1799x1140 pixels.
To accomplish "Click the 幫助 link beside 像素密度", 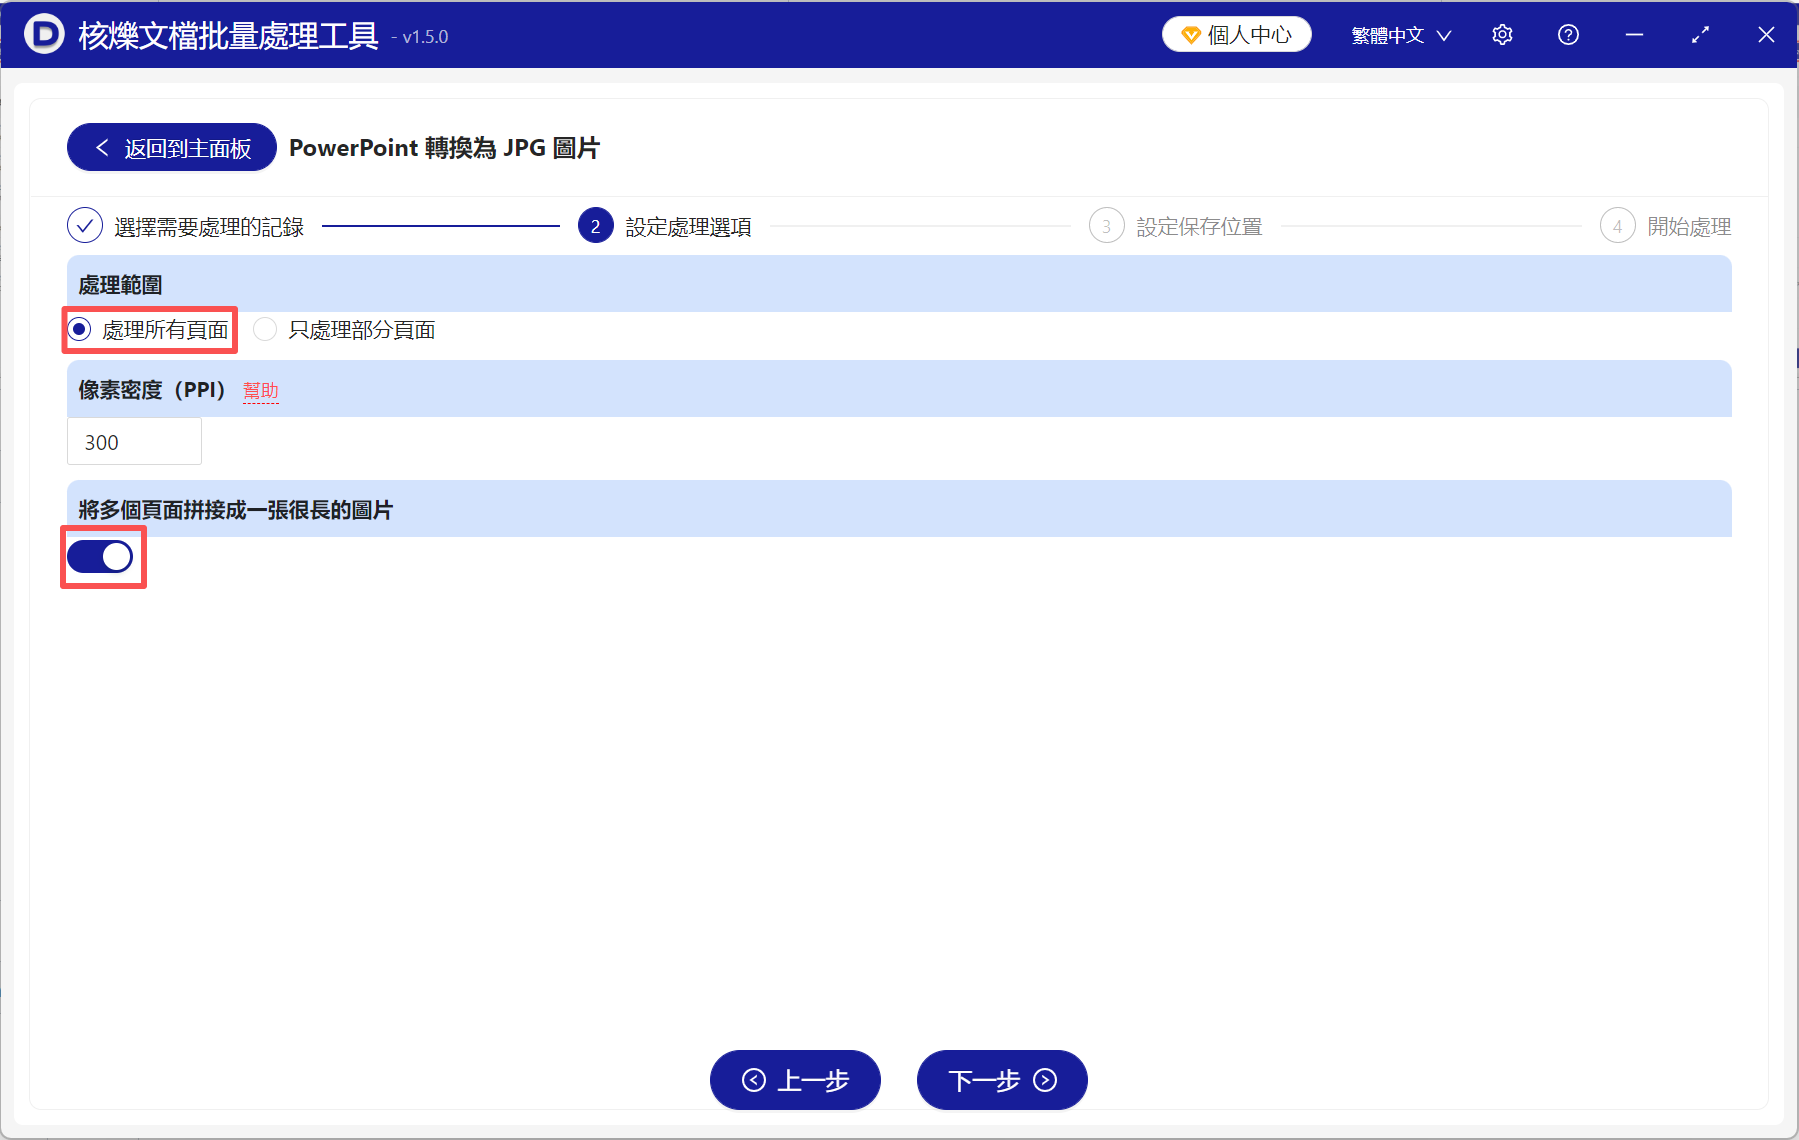I will (x=261, y=391).
